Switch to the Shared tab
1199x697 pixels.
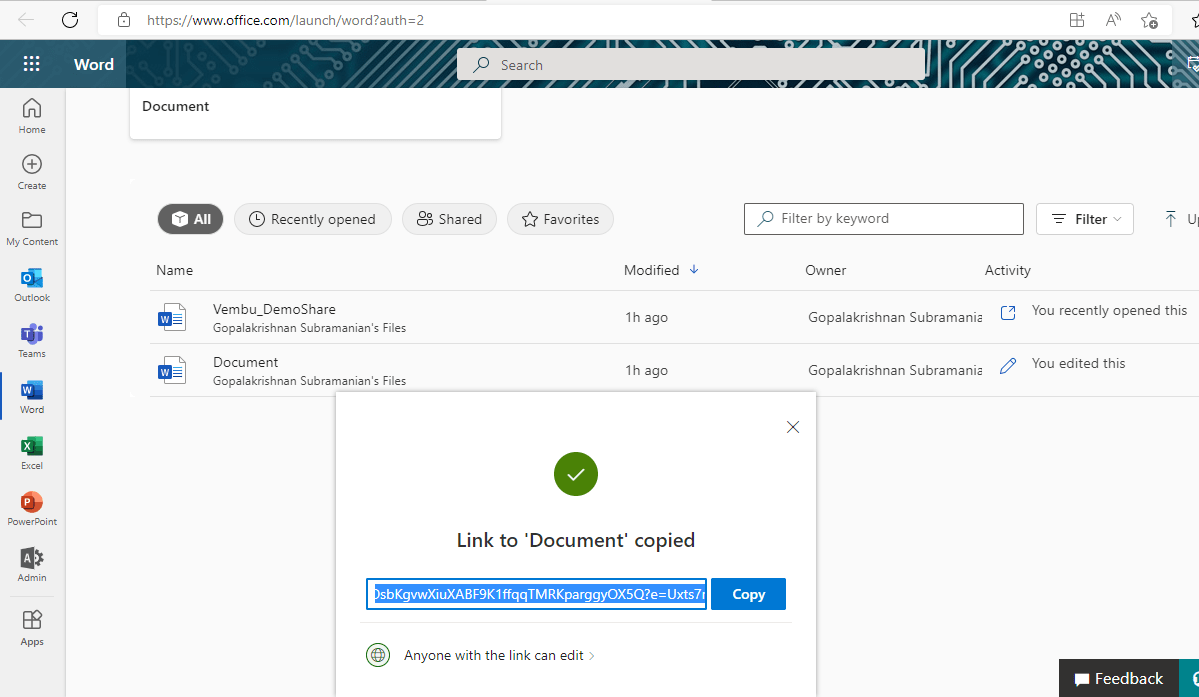[450, 219]
